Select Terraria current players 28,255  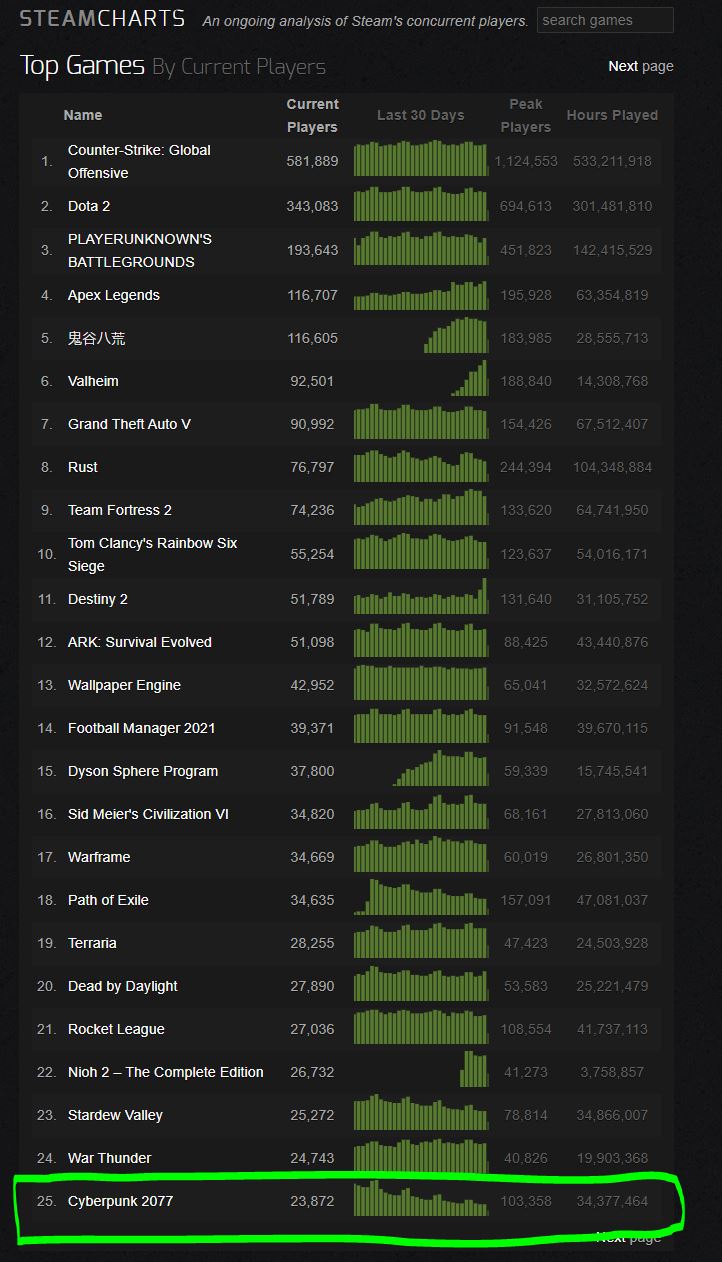[x=312, y=943]
